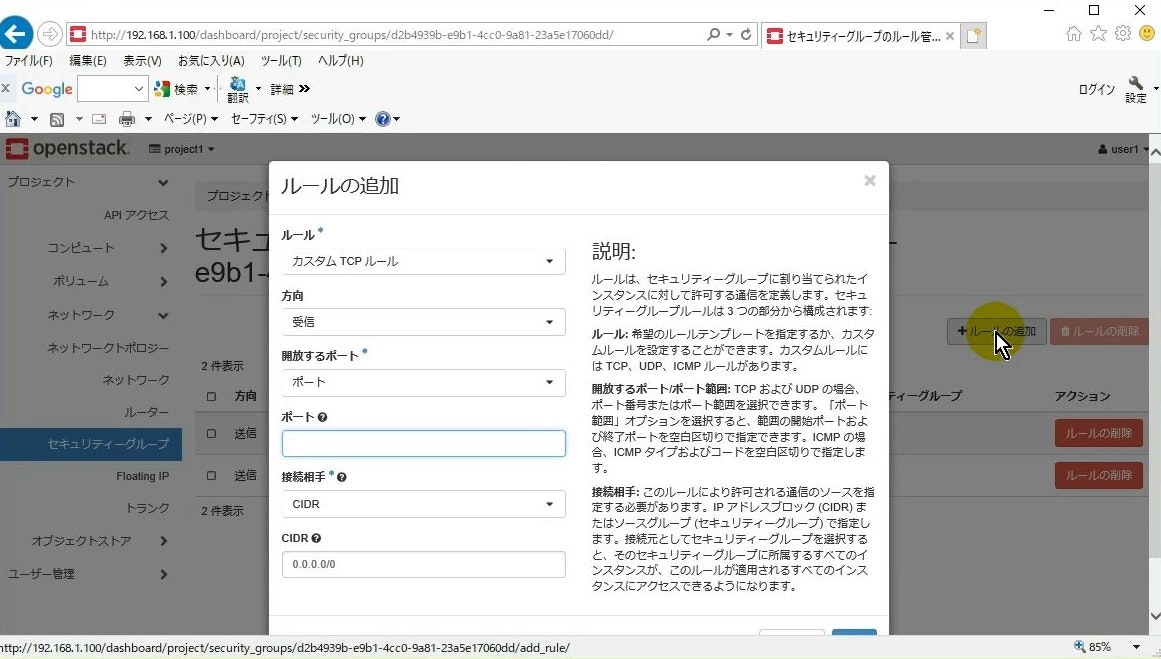The height and width of the screenshot is (659, 1161).
Task: Click the 接続相手 help question icon
Action: 341,477
